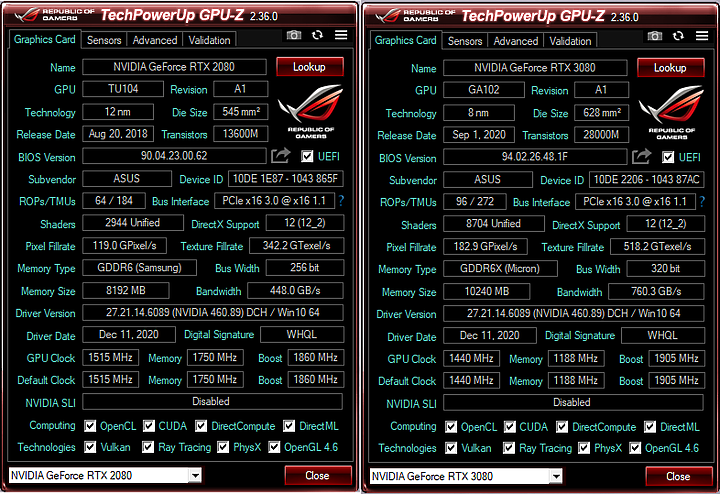
Task: Click the Transistors value 13600M
Action: click(241, 134)
